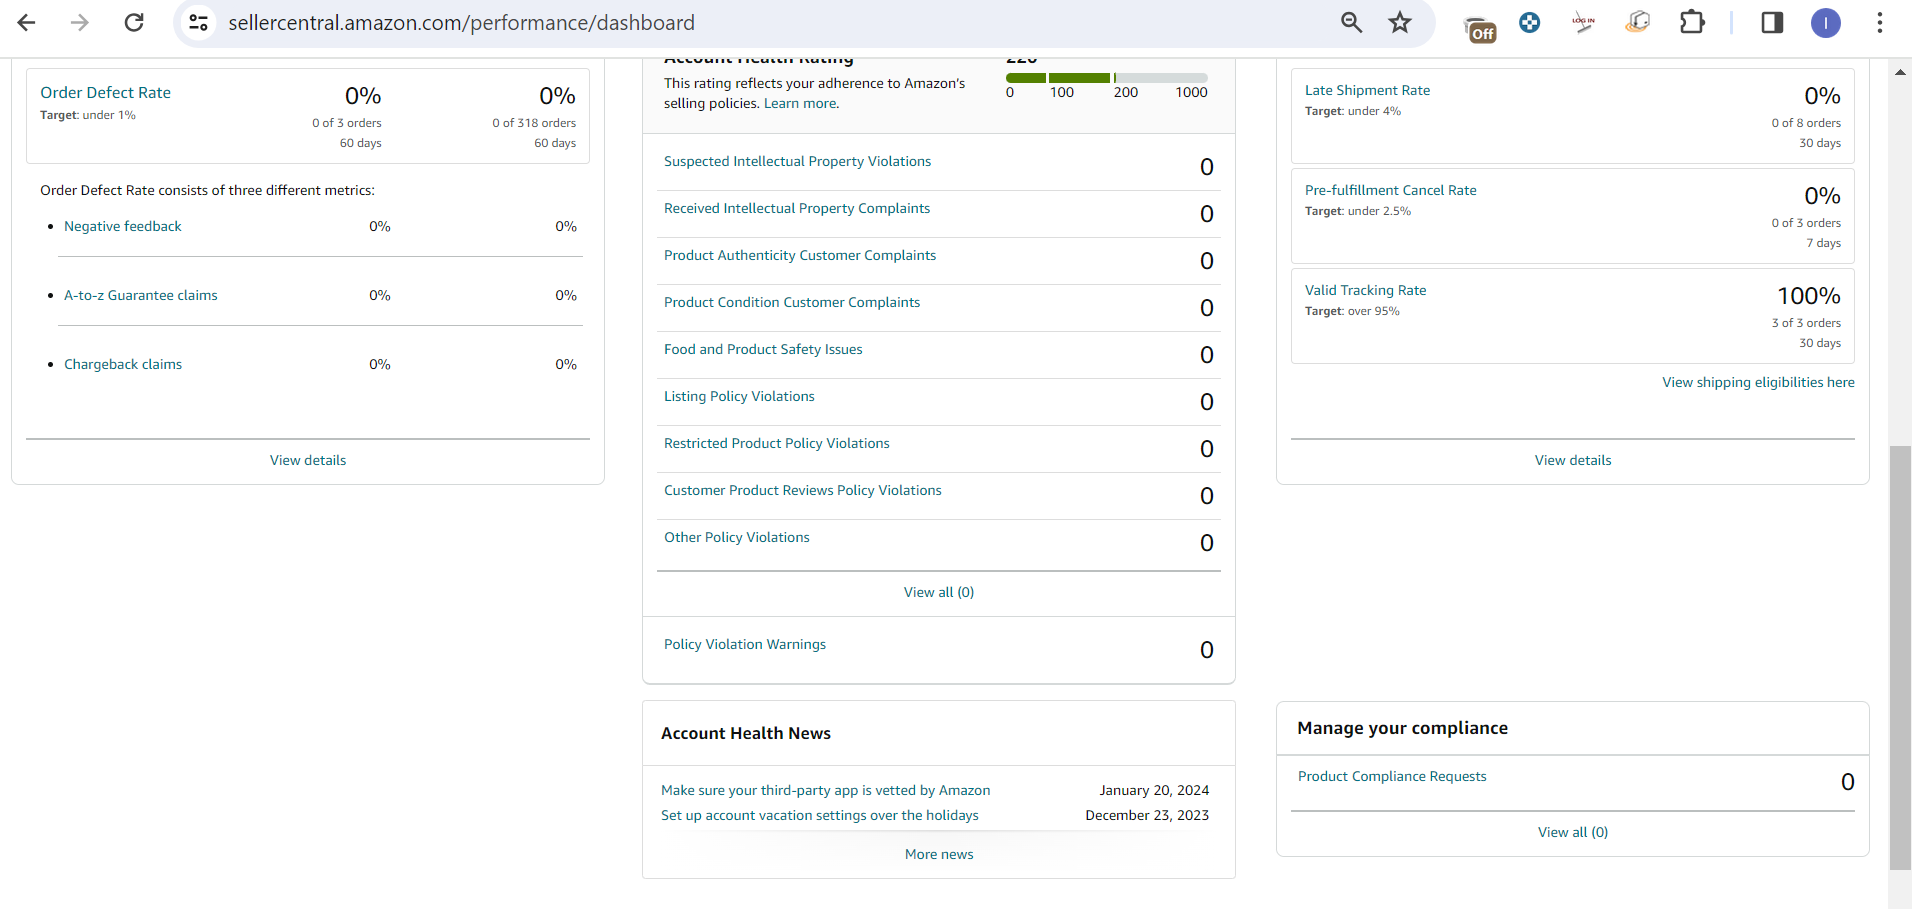Click the 'Account Health News' heading
The image size is (1912, 909).
click(x=746, y=733)
